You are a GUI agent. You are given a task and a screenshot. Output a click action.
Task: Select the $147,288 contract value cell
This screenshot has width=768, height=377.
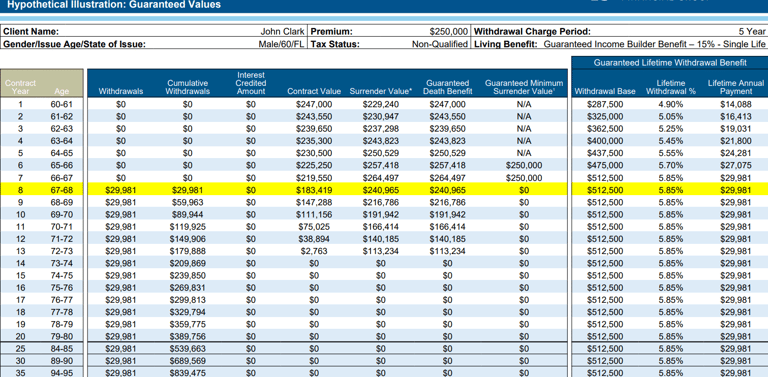(x=314, y=202)
